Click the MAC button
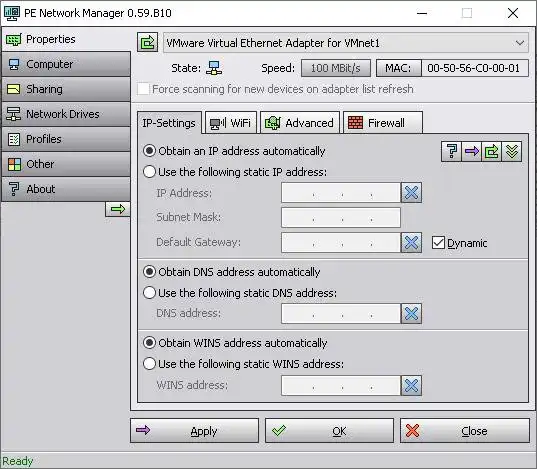This screenshot has width=537, height=469. pos(398,68)
